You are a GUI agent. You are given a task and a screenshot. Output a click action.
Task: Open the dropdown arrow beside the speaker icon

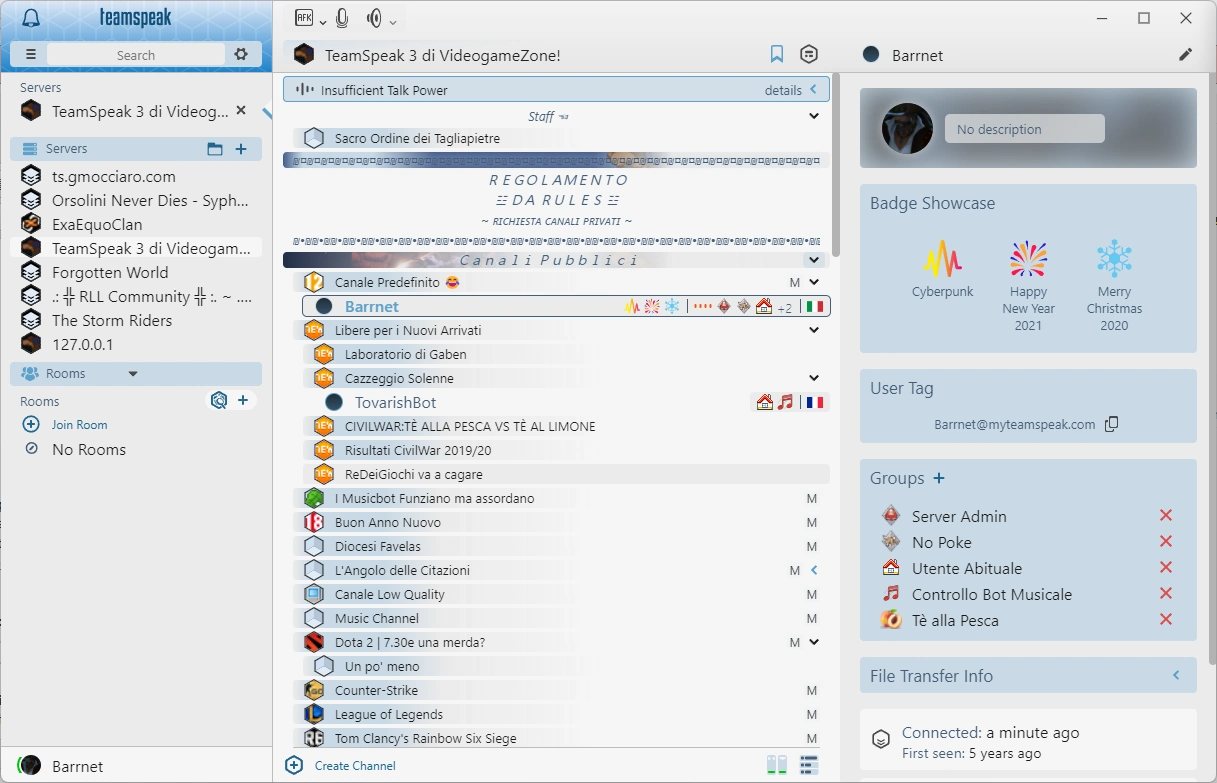pos(392,22)
